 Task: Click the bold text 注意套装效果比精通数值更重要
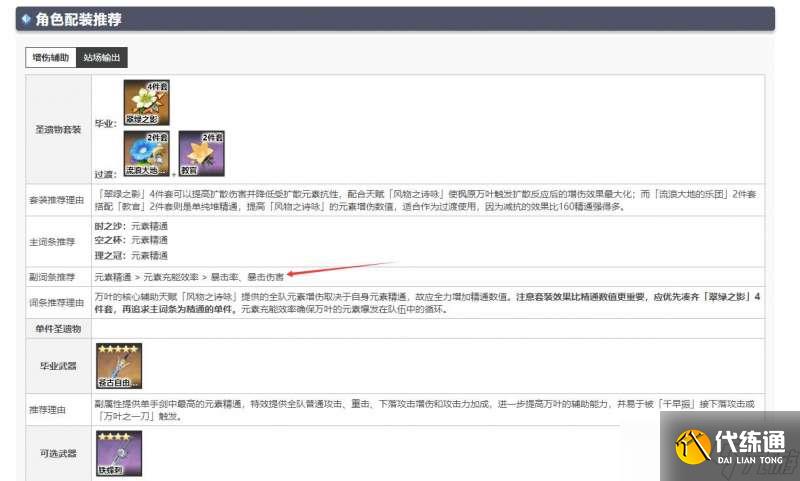pyautogui.click(x=580, y=296)
